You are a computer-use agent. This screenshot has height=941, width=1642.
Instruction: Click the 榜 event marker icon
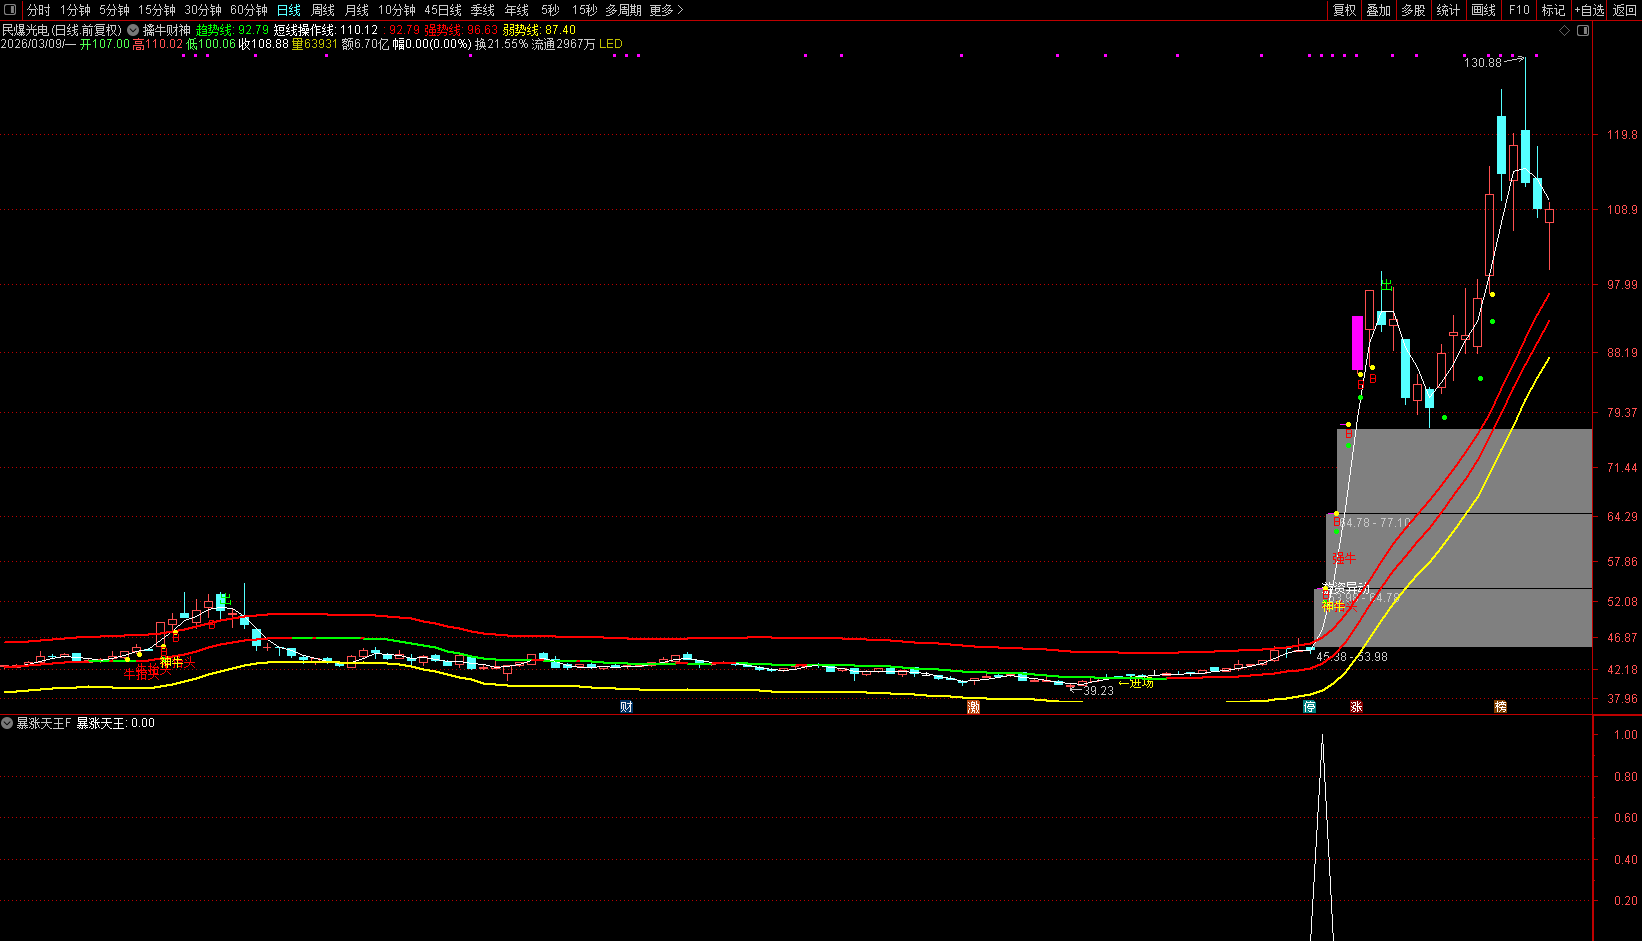1500,707
